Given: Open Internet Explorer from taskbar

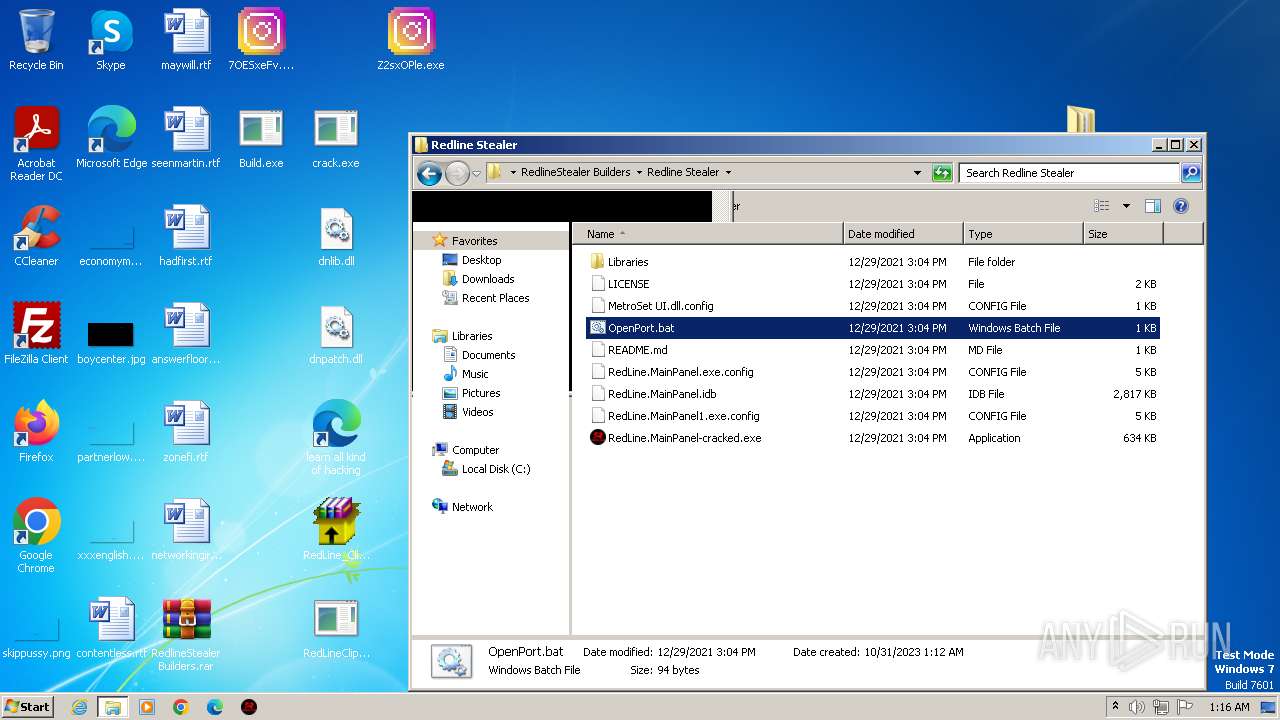Looking at the screenshot, I should point(79,707).
